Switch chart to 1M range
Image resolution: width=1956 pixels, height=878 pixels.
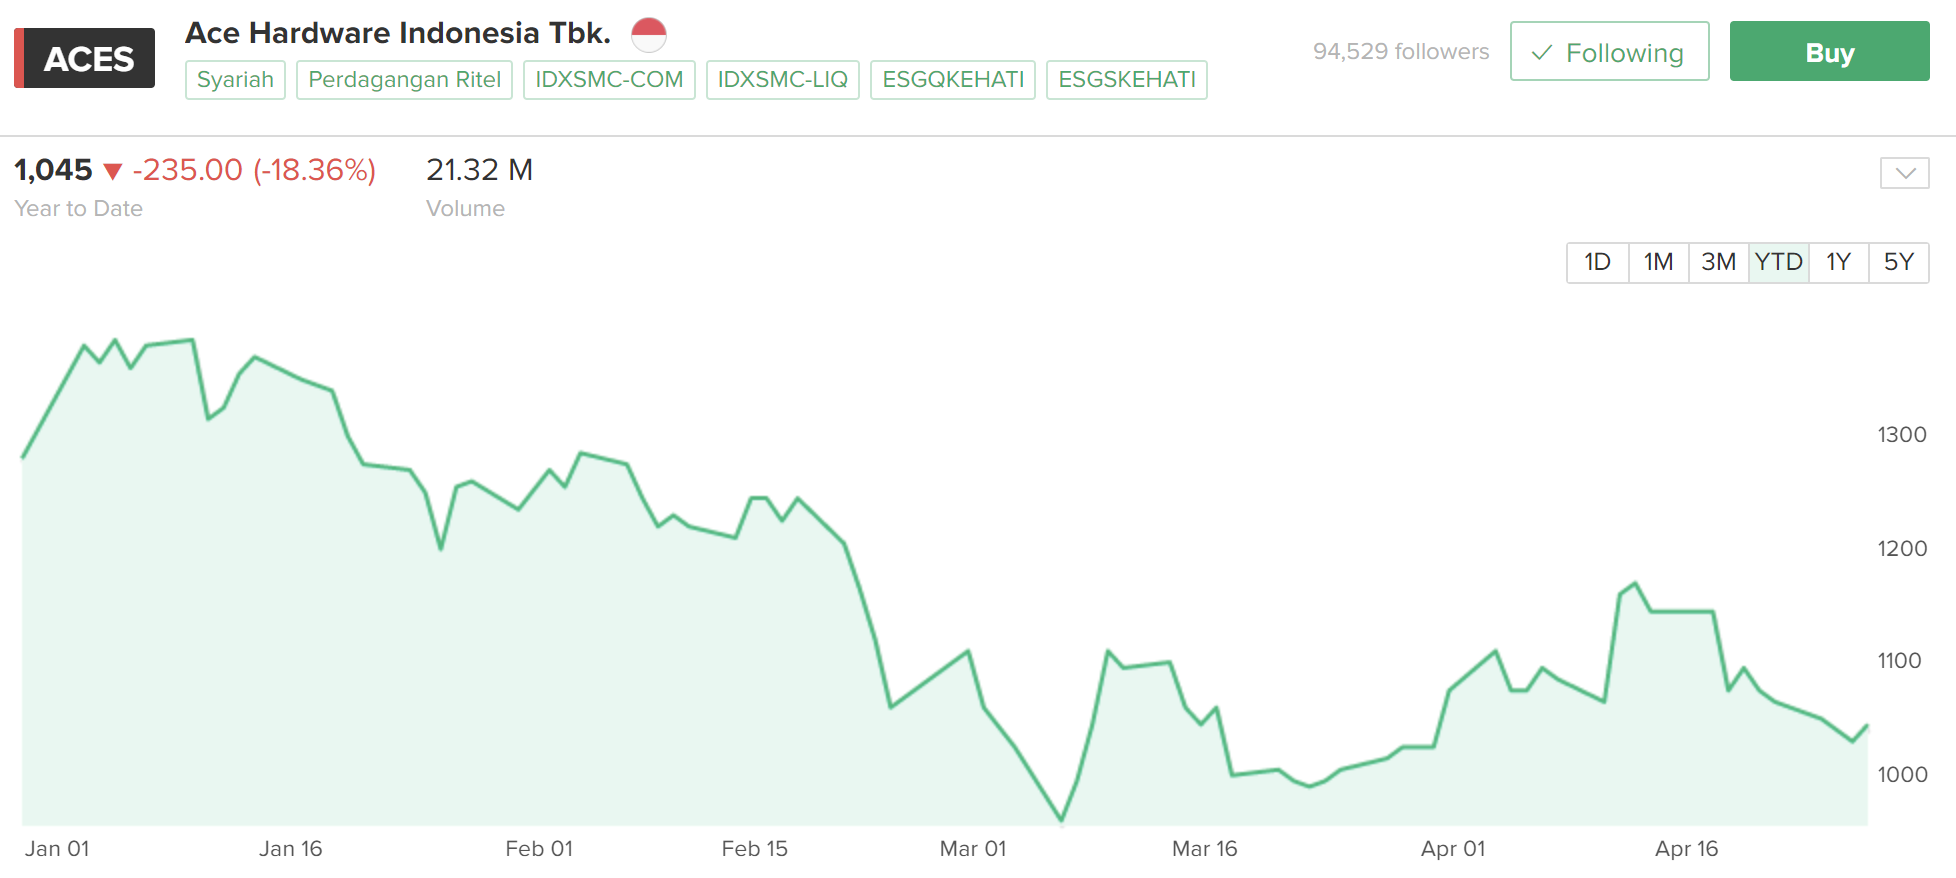coord(1658,263)
